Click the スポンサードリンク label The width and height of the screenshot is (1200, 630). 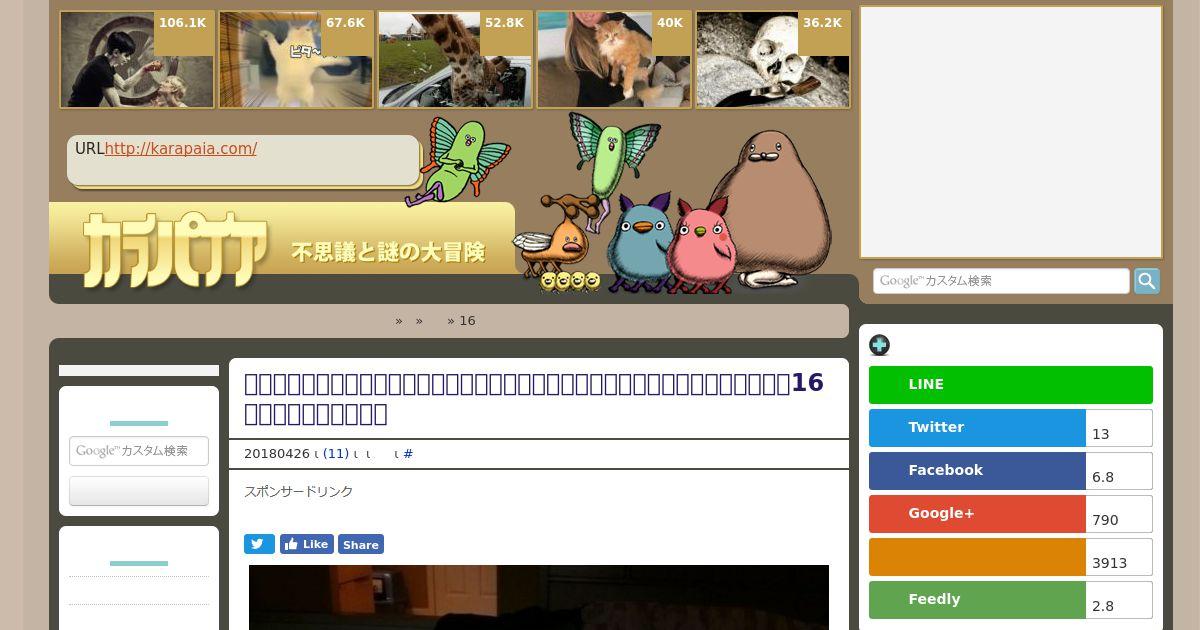pyautogui.click(x=298, y=491)
